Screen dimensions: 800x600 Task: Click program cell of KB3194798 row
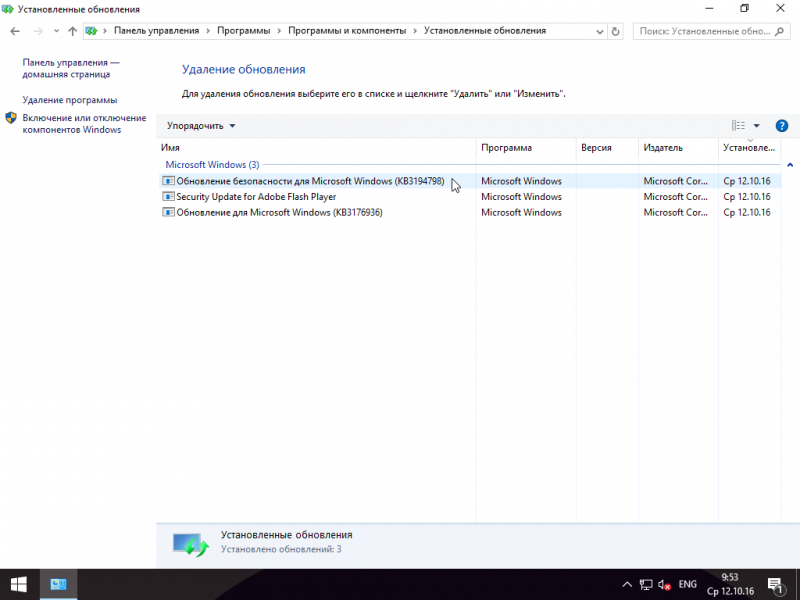[x=521, y=181]
